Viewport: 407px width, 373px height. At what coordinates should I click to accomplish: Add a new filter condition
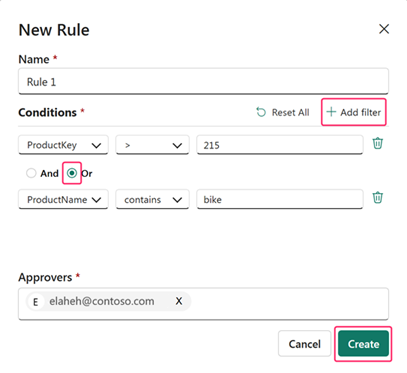(x=354, y=112)
